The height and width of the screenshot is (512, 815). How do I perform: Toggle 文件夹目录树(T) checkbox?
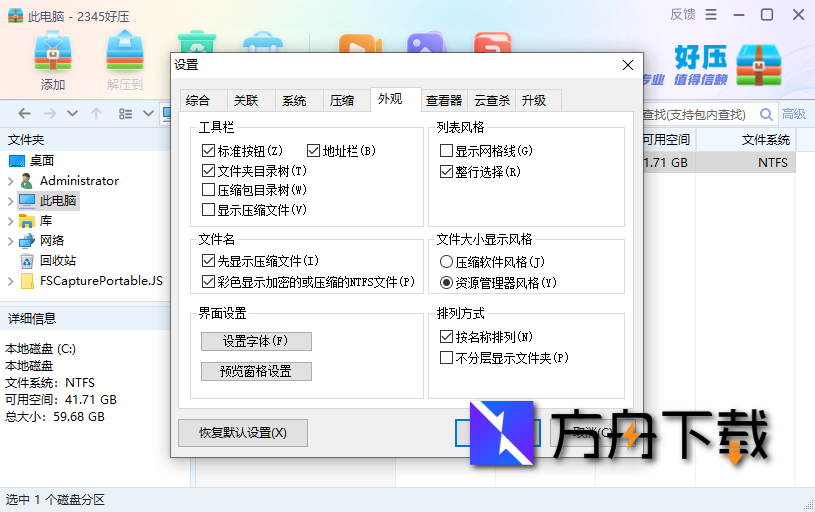click(x=208, y=170)
